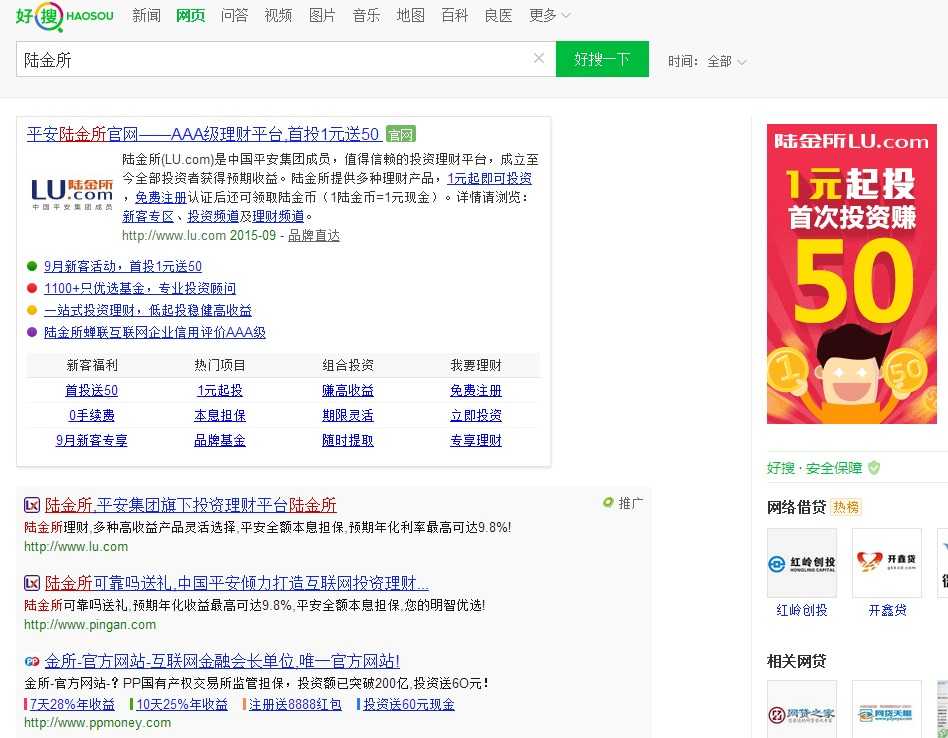The image size is (948, 738).
Task: Click the 品牌直达 link
Action: pyautogui.click(x=314, y=236)
